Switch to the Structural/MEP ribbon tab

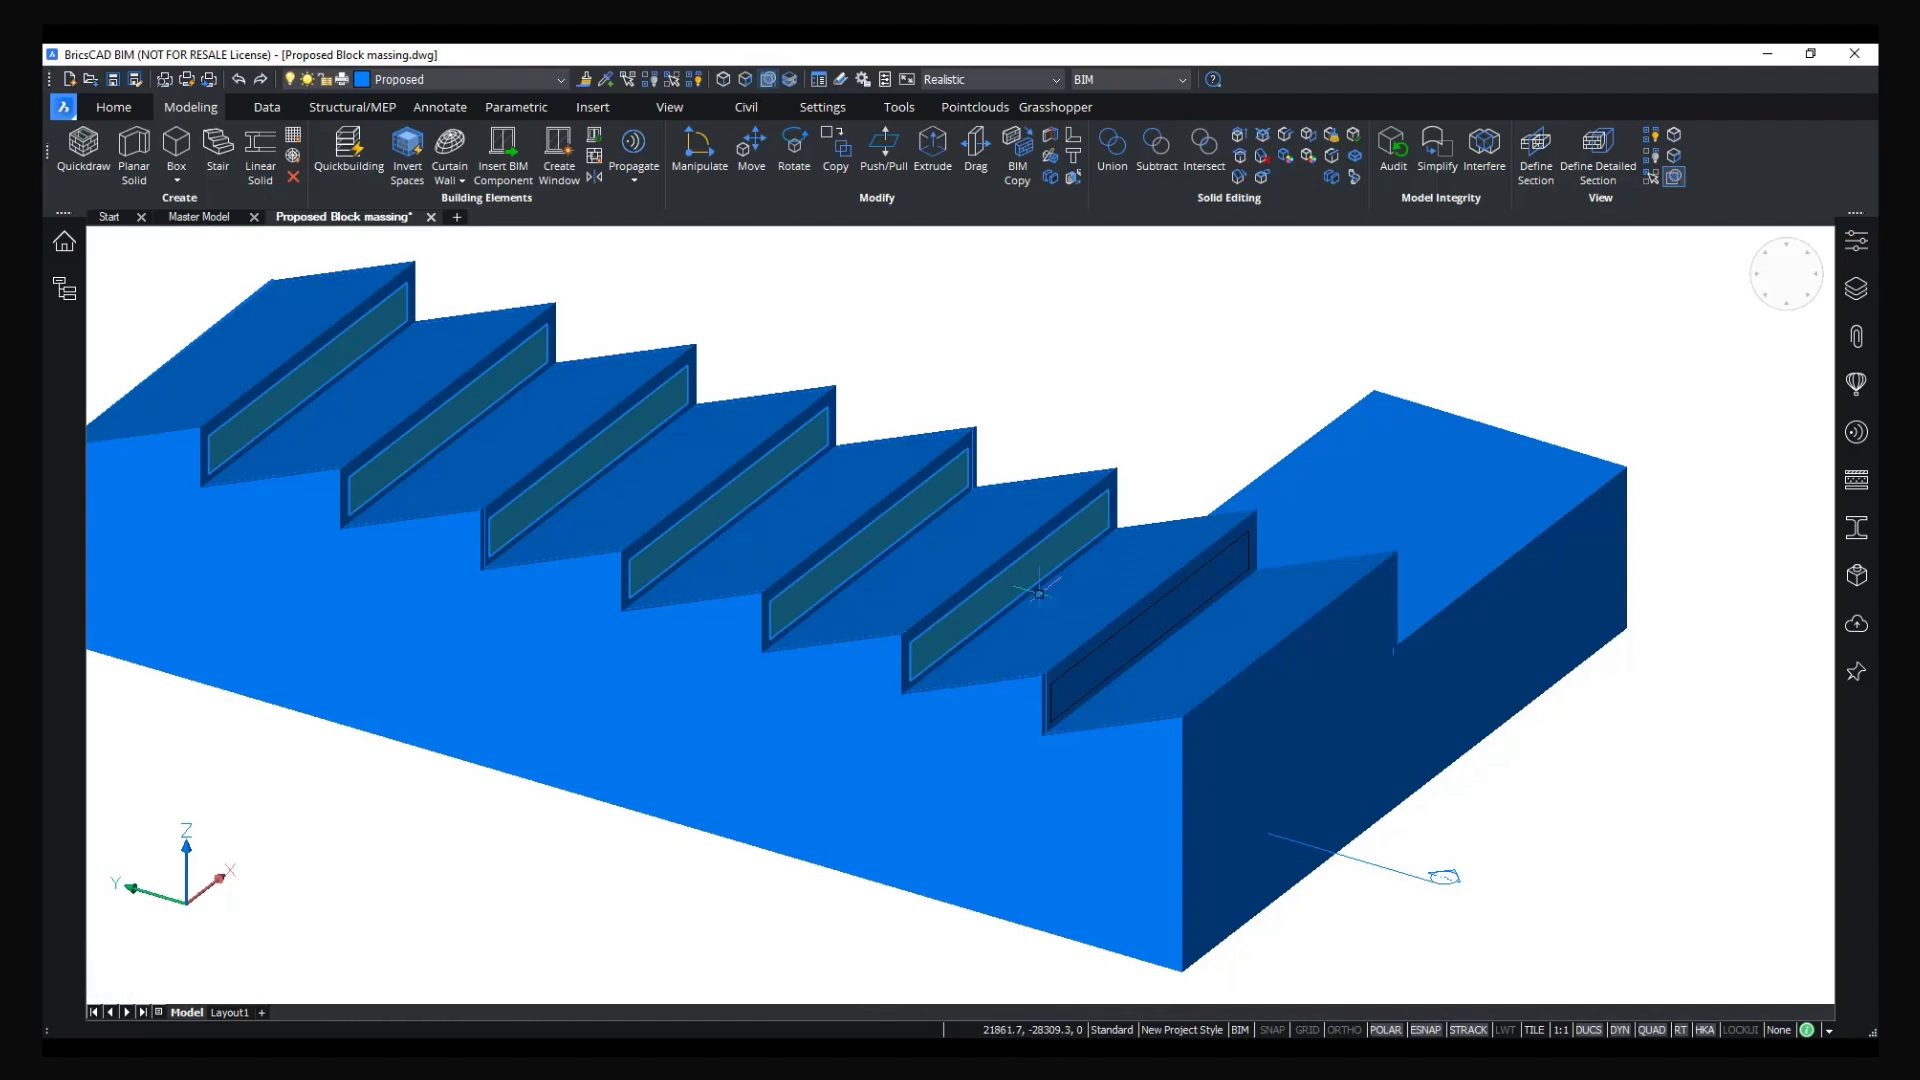click(x=352, y=107)
